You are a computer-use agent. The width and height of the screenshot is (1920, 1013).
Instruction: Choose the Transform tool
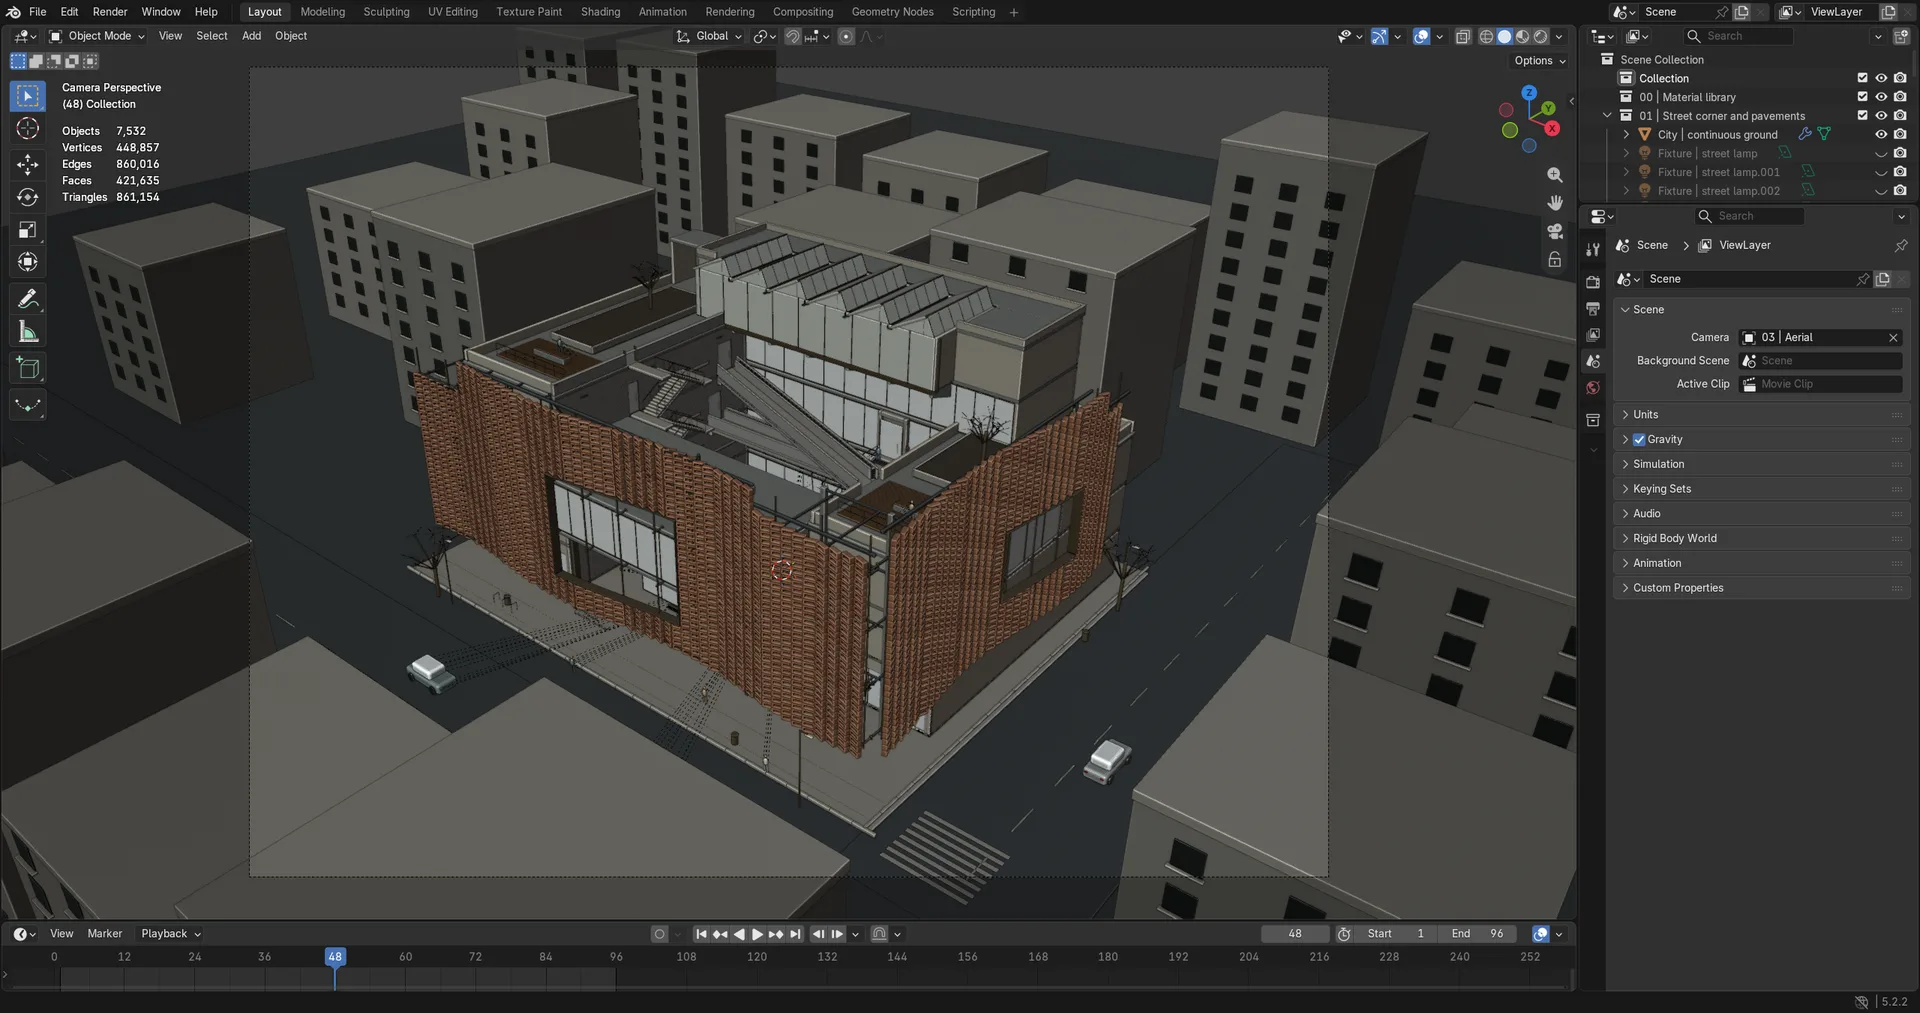point(28,262)
